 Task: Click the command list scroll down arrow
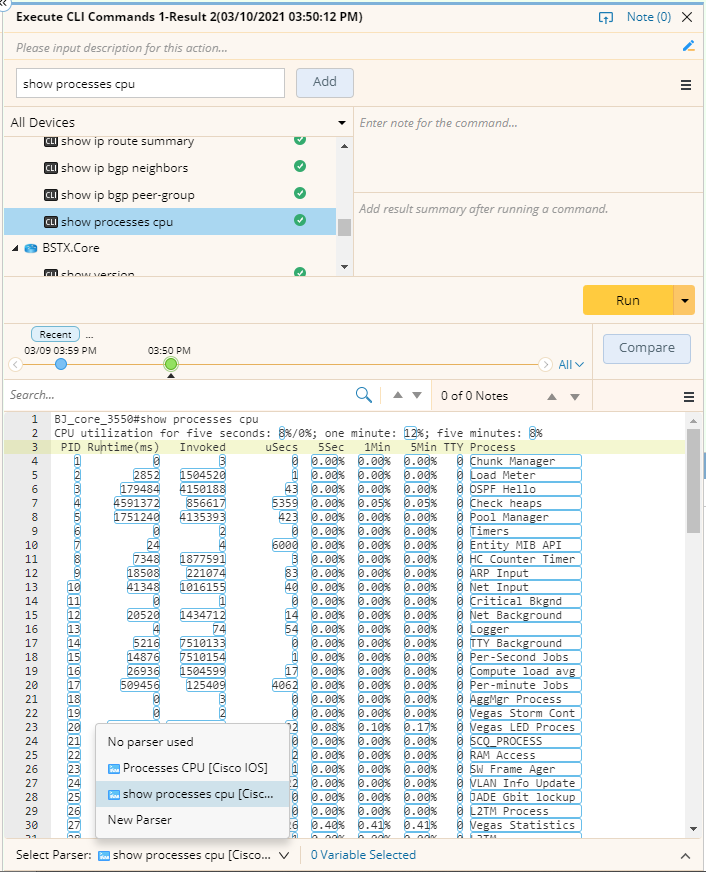pos(345,267)
